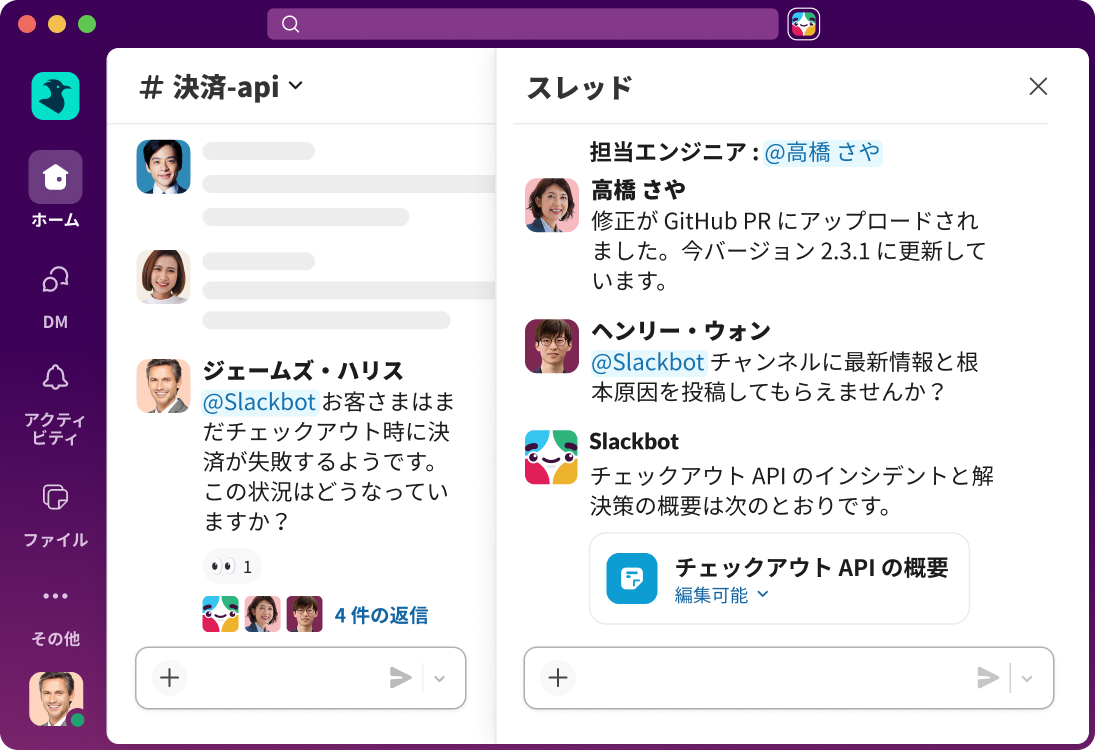Toggle the eyes emoji reaction
The width and height of the screenshot is (1095, 750).
pyautogui.click(x=232, y=566)
